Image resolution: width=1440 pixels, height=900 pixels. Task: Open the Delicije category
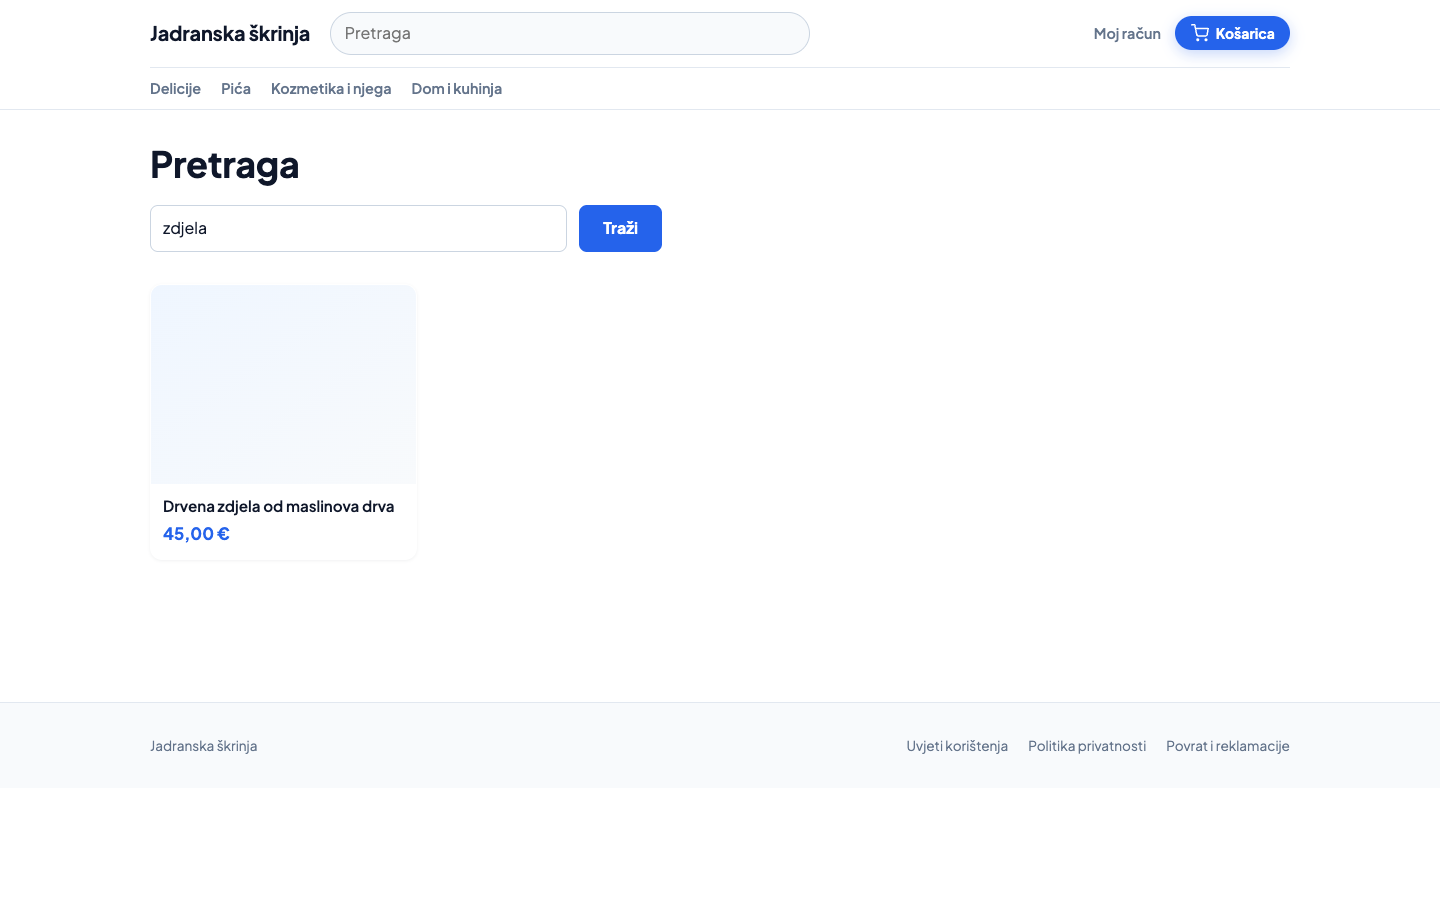[175, 88]
